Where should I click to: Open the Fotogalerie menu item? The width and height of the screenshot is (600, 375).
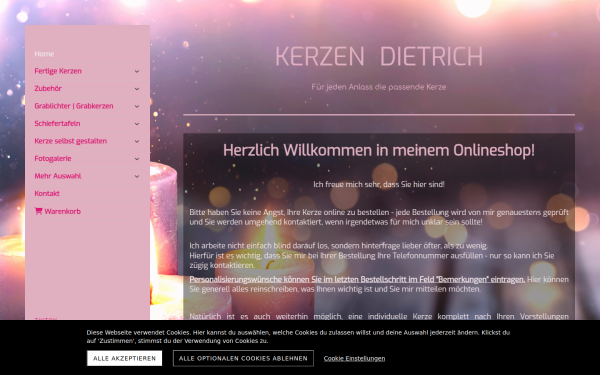click(53, 158)
